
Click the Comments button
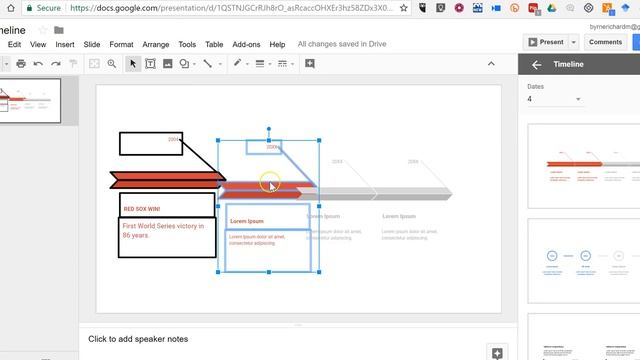(605, 42)
